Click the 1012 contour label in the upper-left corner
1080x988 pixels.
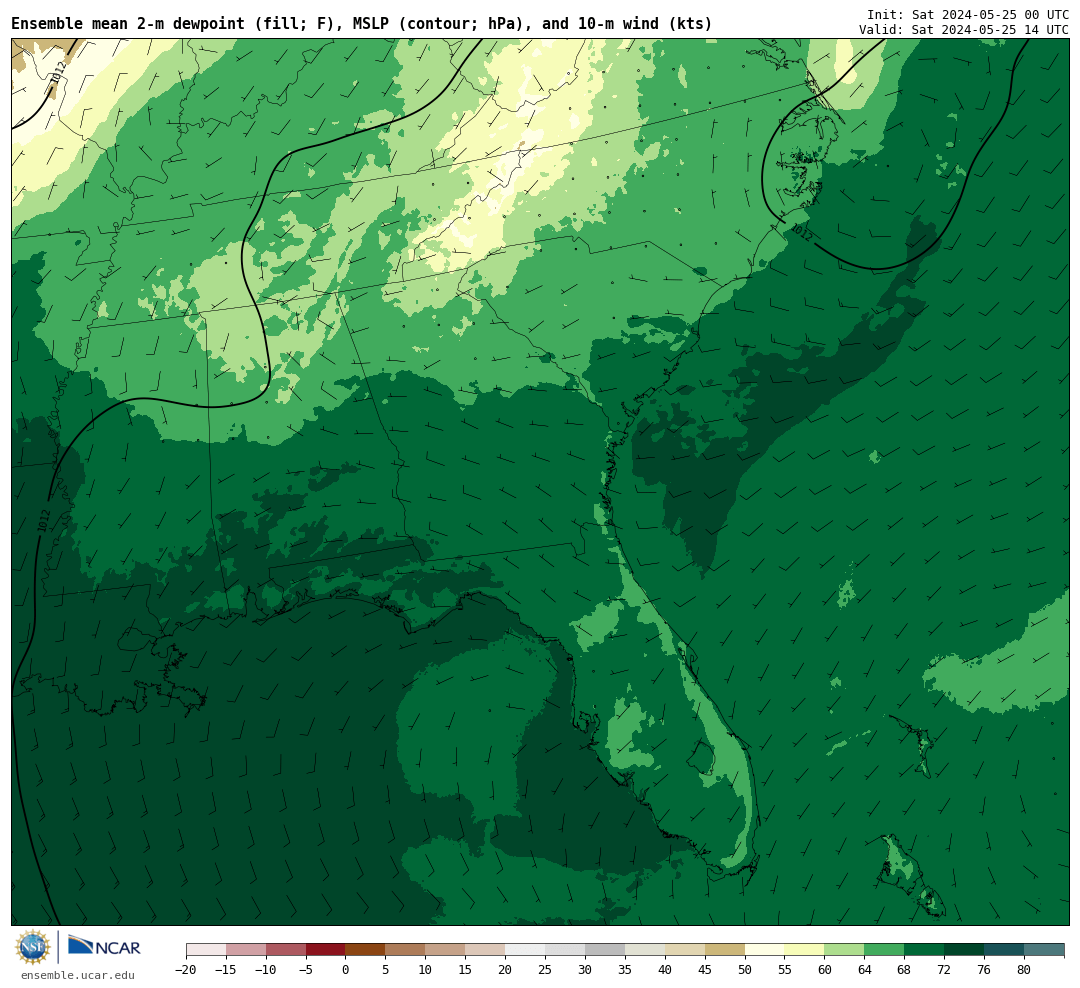[59, 74]
